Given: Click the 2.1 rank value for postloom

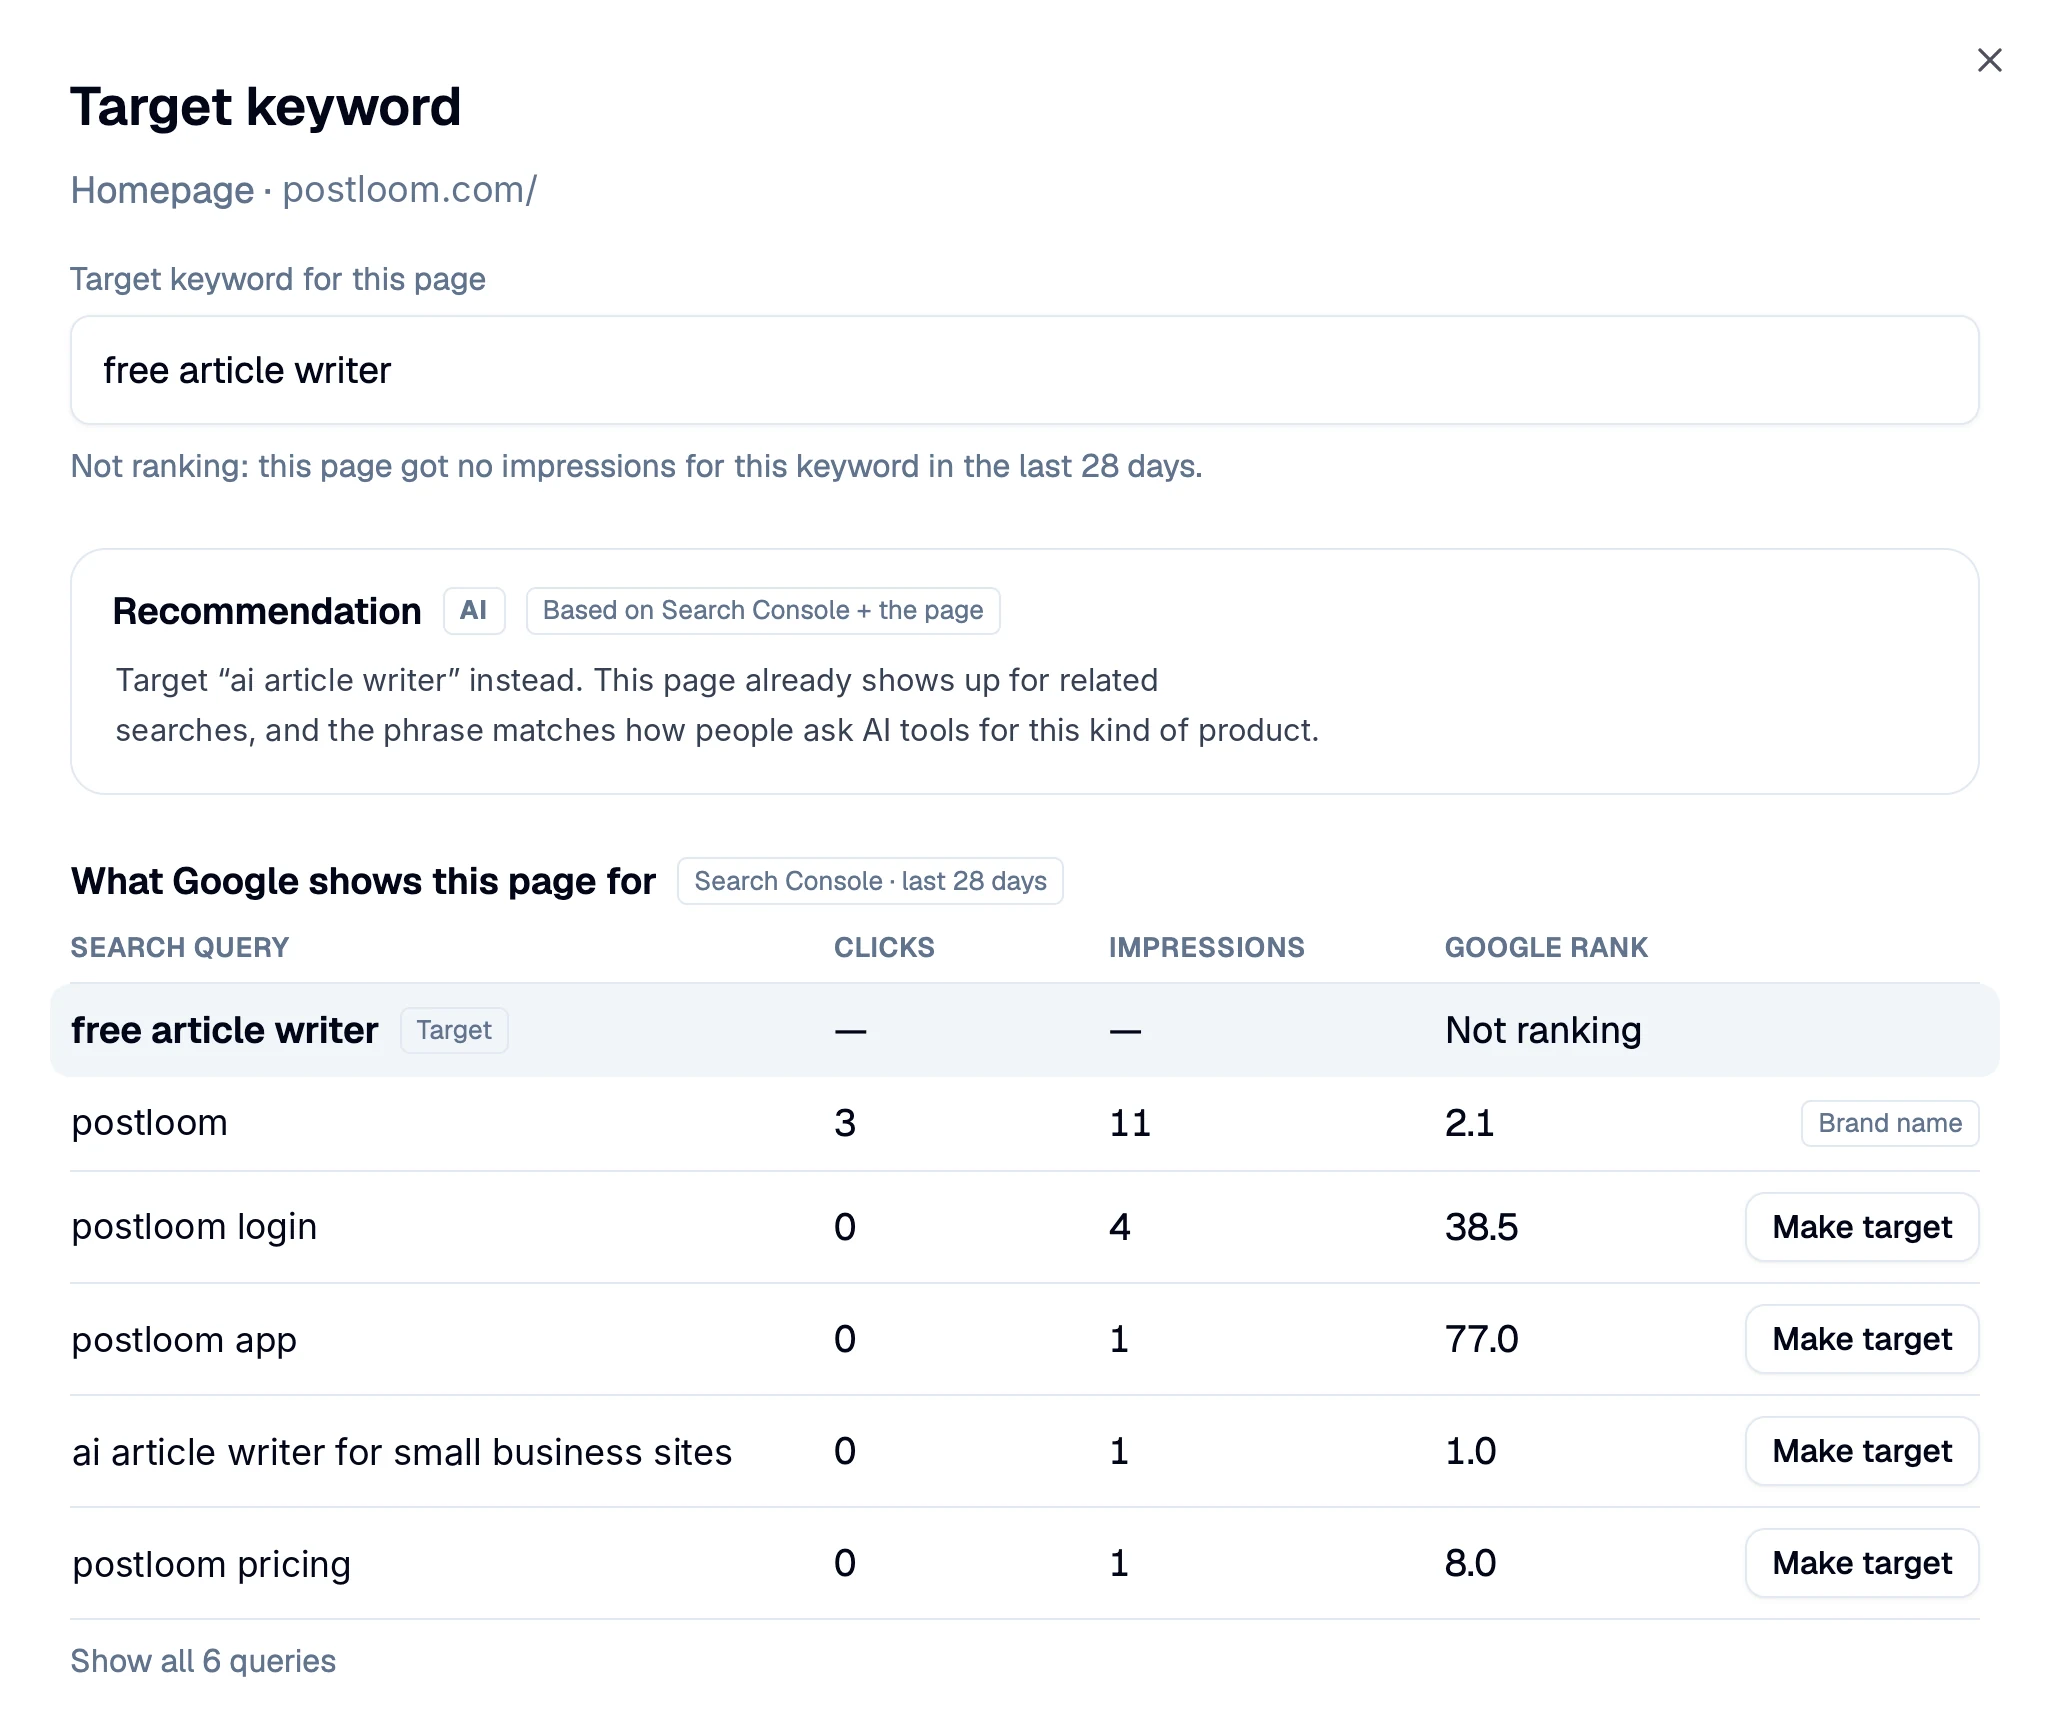Looking at the screenshot, I should [1469, 1123].
